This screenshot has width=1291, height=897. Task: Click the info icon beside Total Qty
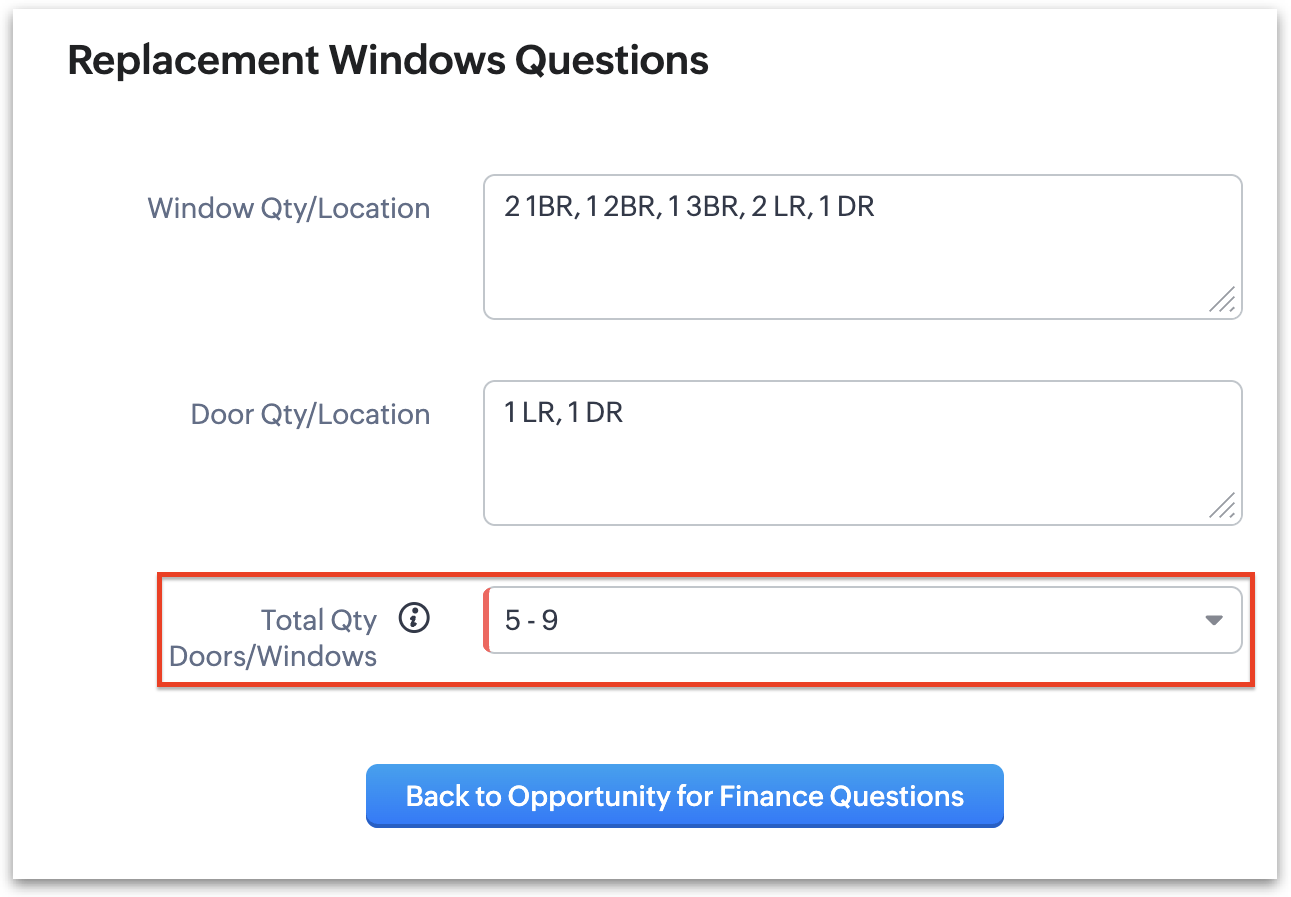(x=414, y=619)
